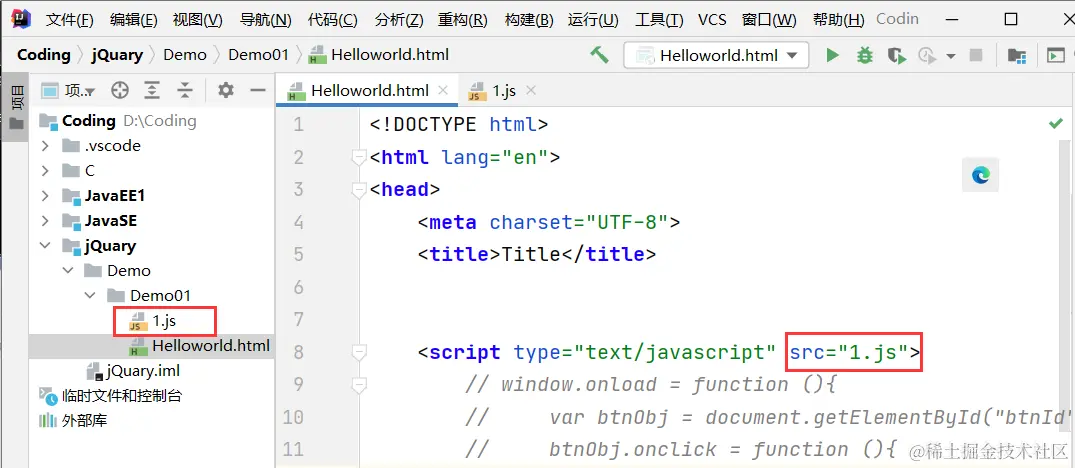Select 1.js in the project tree
Image resolution: width=1075 pixels, height=468 pixels.
click(154, 320)
